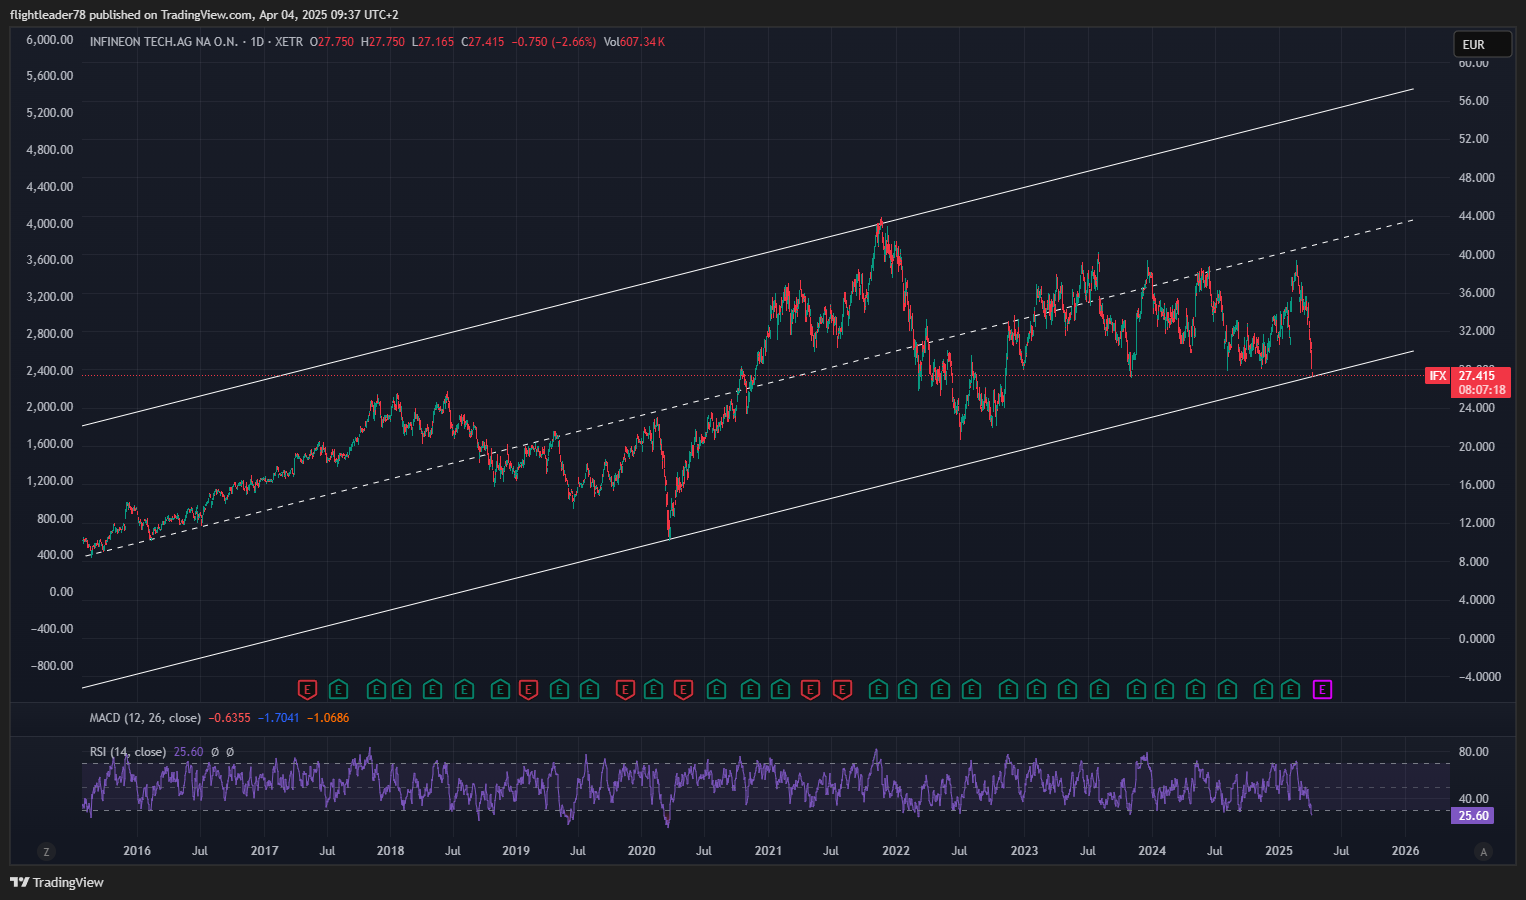Open green earnings marker near February 2023

point(1036,689)
